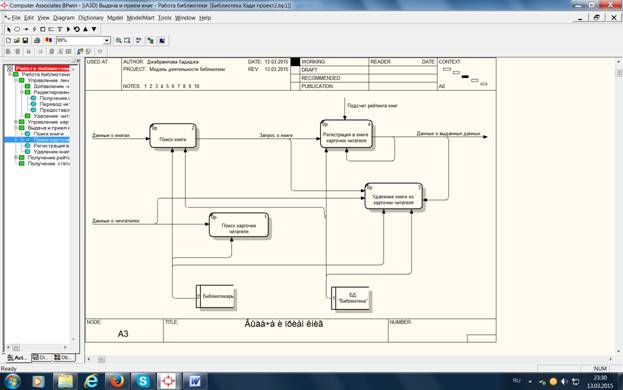
Task: Open the color palette editor icon
Action: pos(48,40)
